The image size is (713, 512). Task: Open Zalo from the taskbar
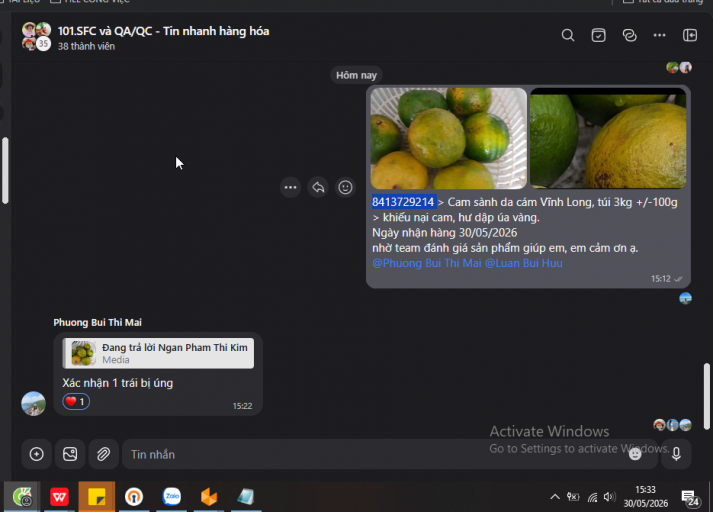171,497
